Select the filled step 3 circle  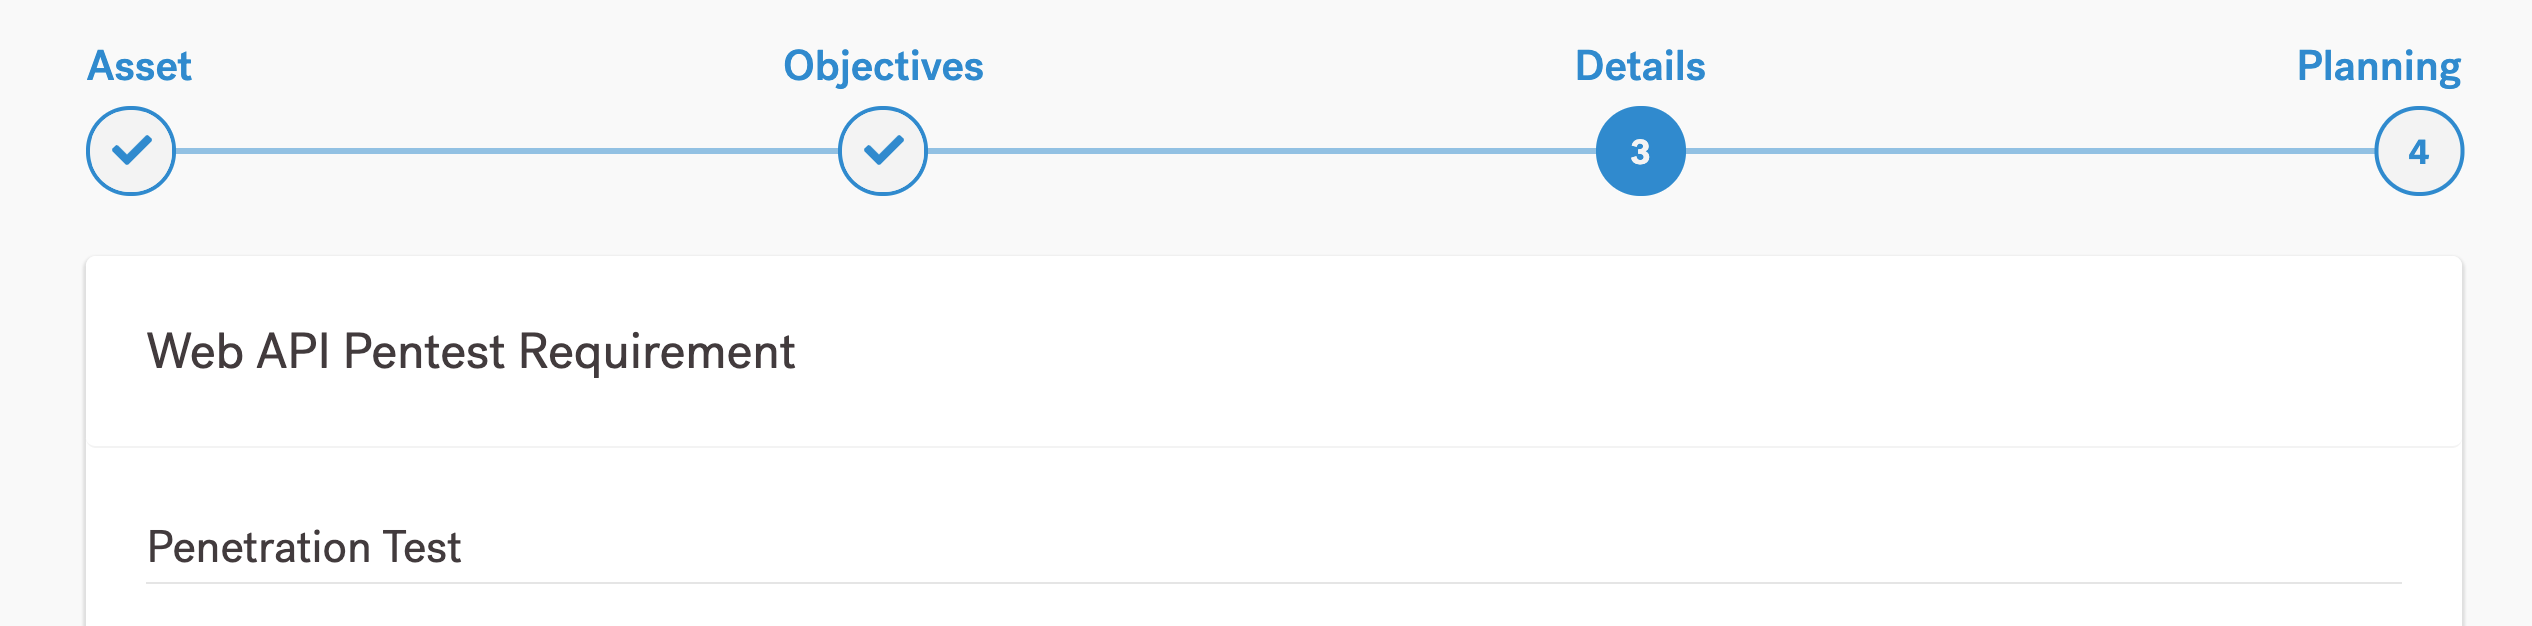pyautogui.click(x=1640, y=151)
